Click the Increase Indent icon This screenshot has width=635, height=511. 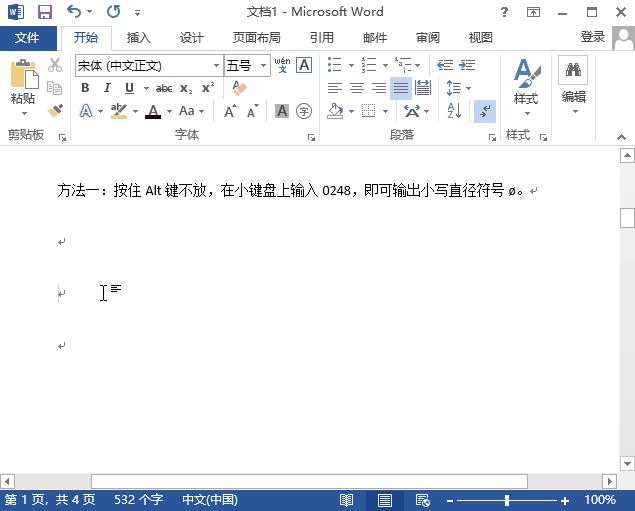(466, 65)
